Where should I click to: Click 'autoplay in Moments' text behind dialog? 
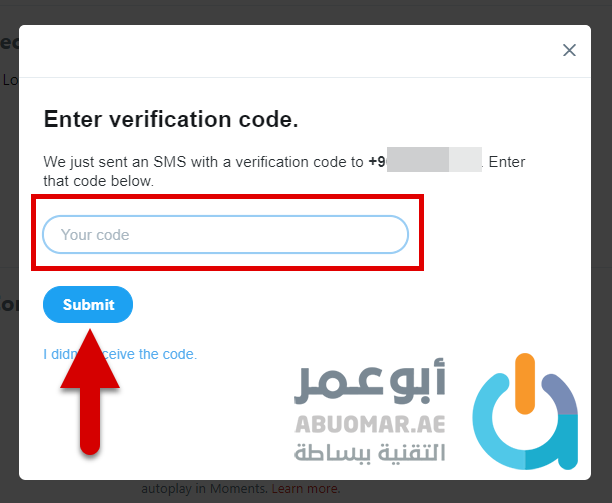pos(204,489)
